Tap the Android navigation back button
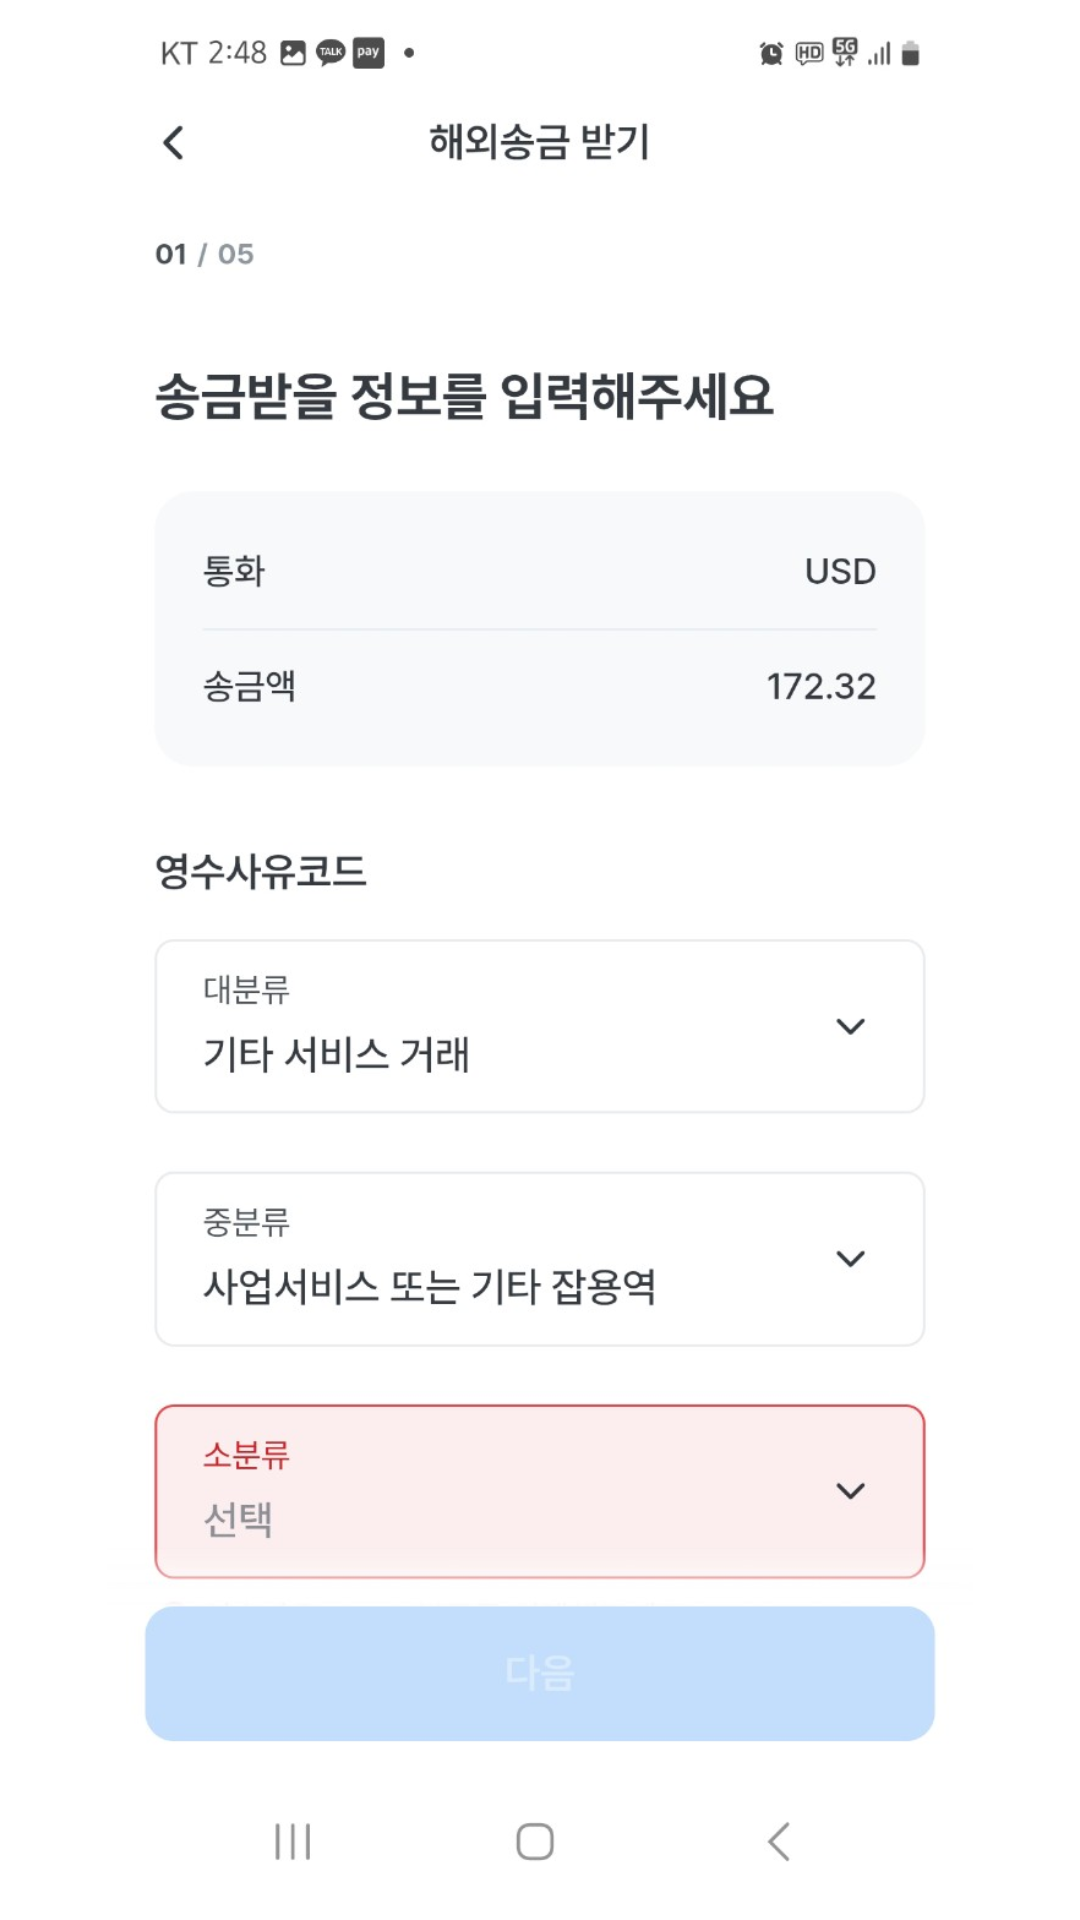Image resolution: width=1080 pixels, height=1920 pixels. pyautogui.click(x=779, y=1841)
